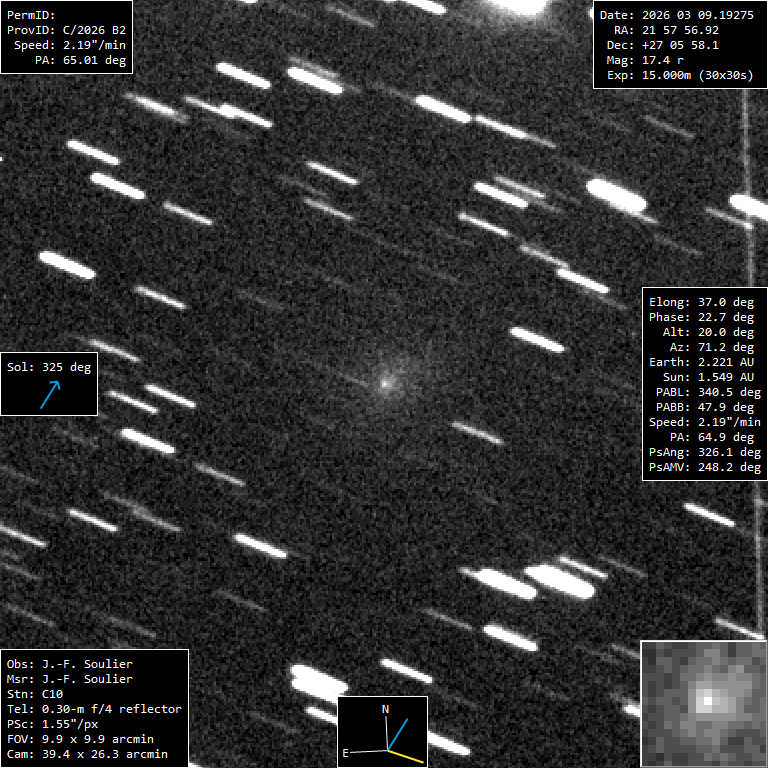Click the E label on the compass
This screenshot has width=768, height=768.
(346, 751)
